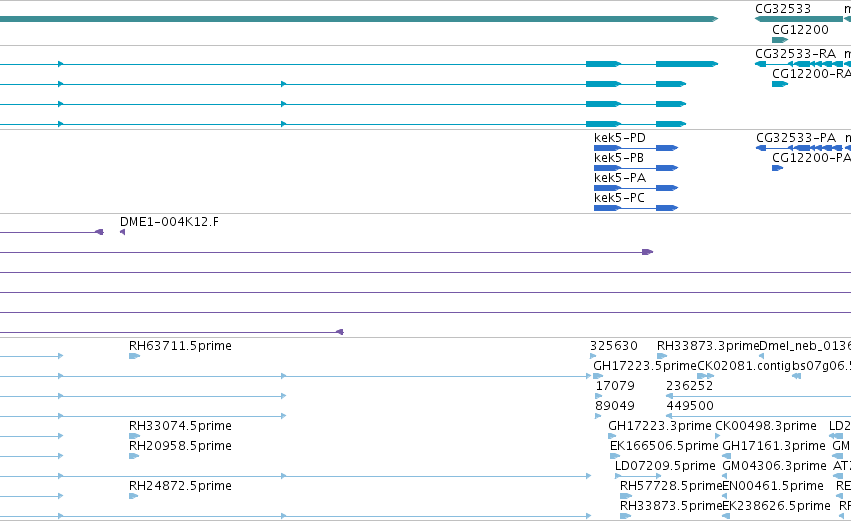Click the '325630' label text
This screenshot has height=521, width=851.
[x=614, y=346]
